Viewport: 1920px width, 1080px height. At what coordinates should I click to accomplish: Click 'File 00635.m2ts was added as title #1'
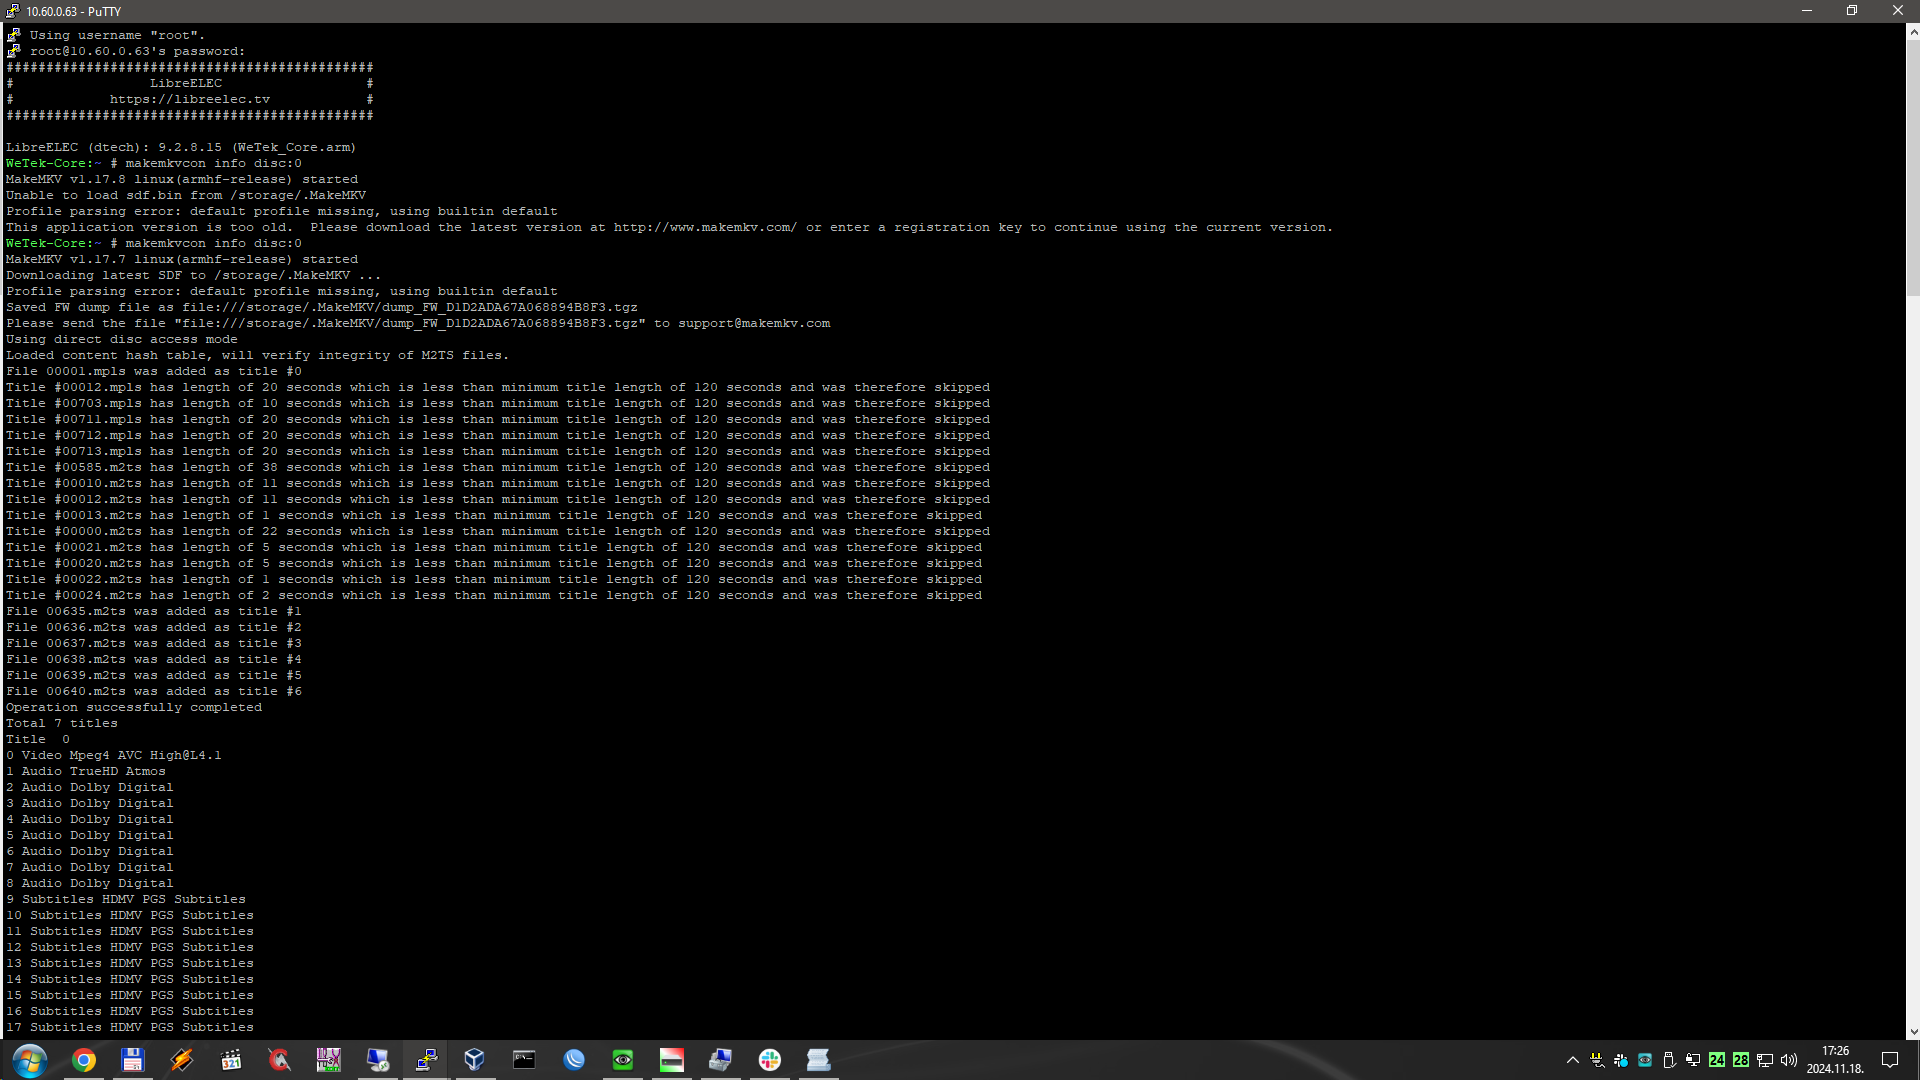point(154,612)
